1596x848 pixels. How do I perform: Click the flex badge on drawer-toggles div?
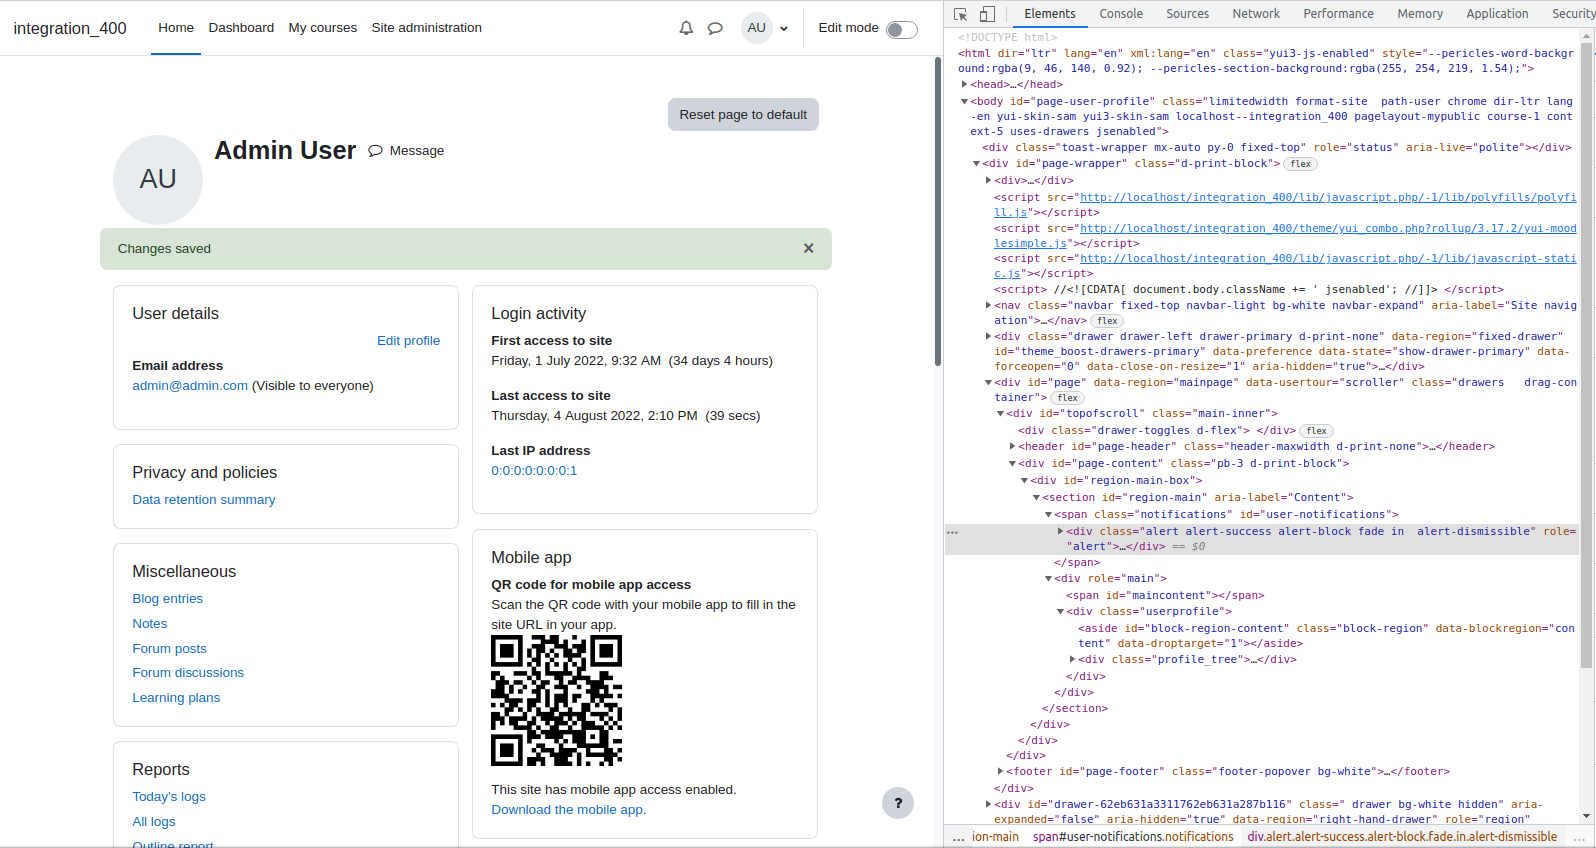1317,431
